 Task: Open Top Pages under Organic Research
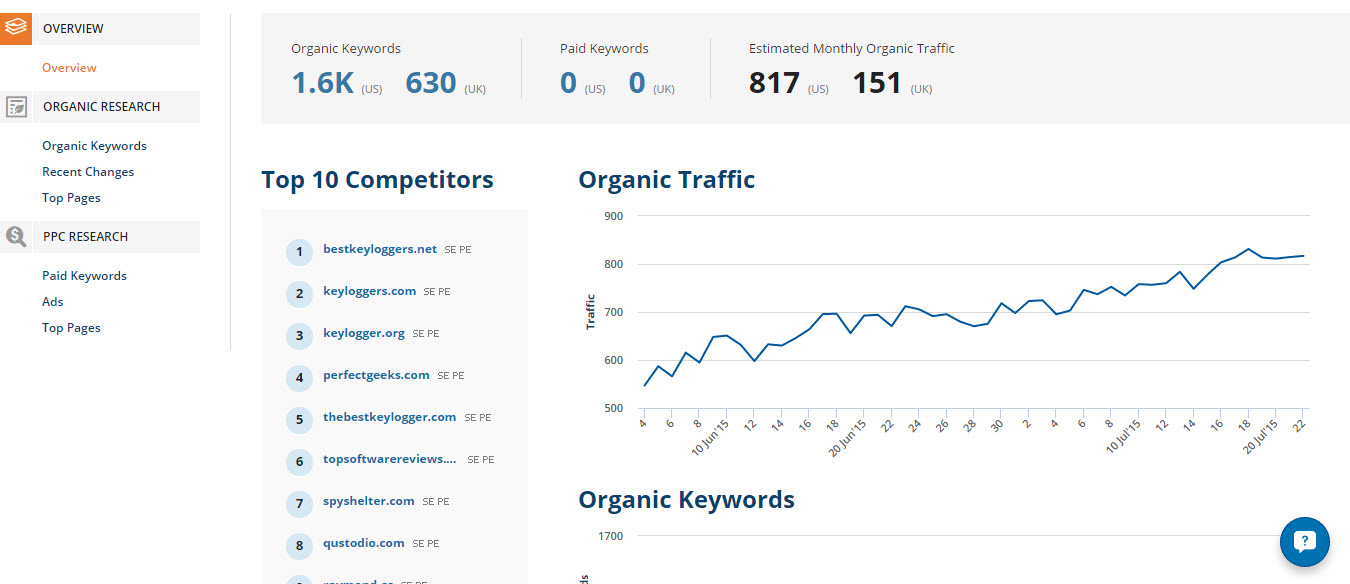click(71, 198)
